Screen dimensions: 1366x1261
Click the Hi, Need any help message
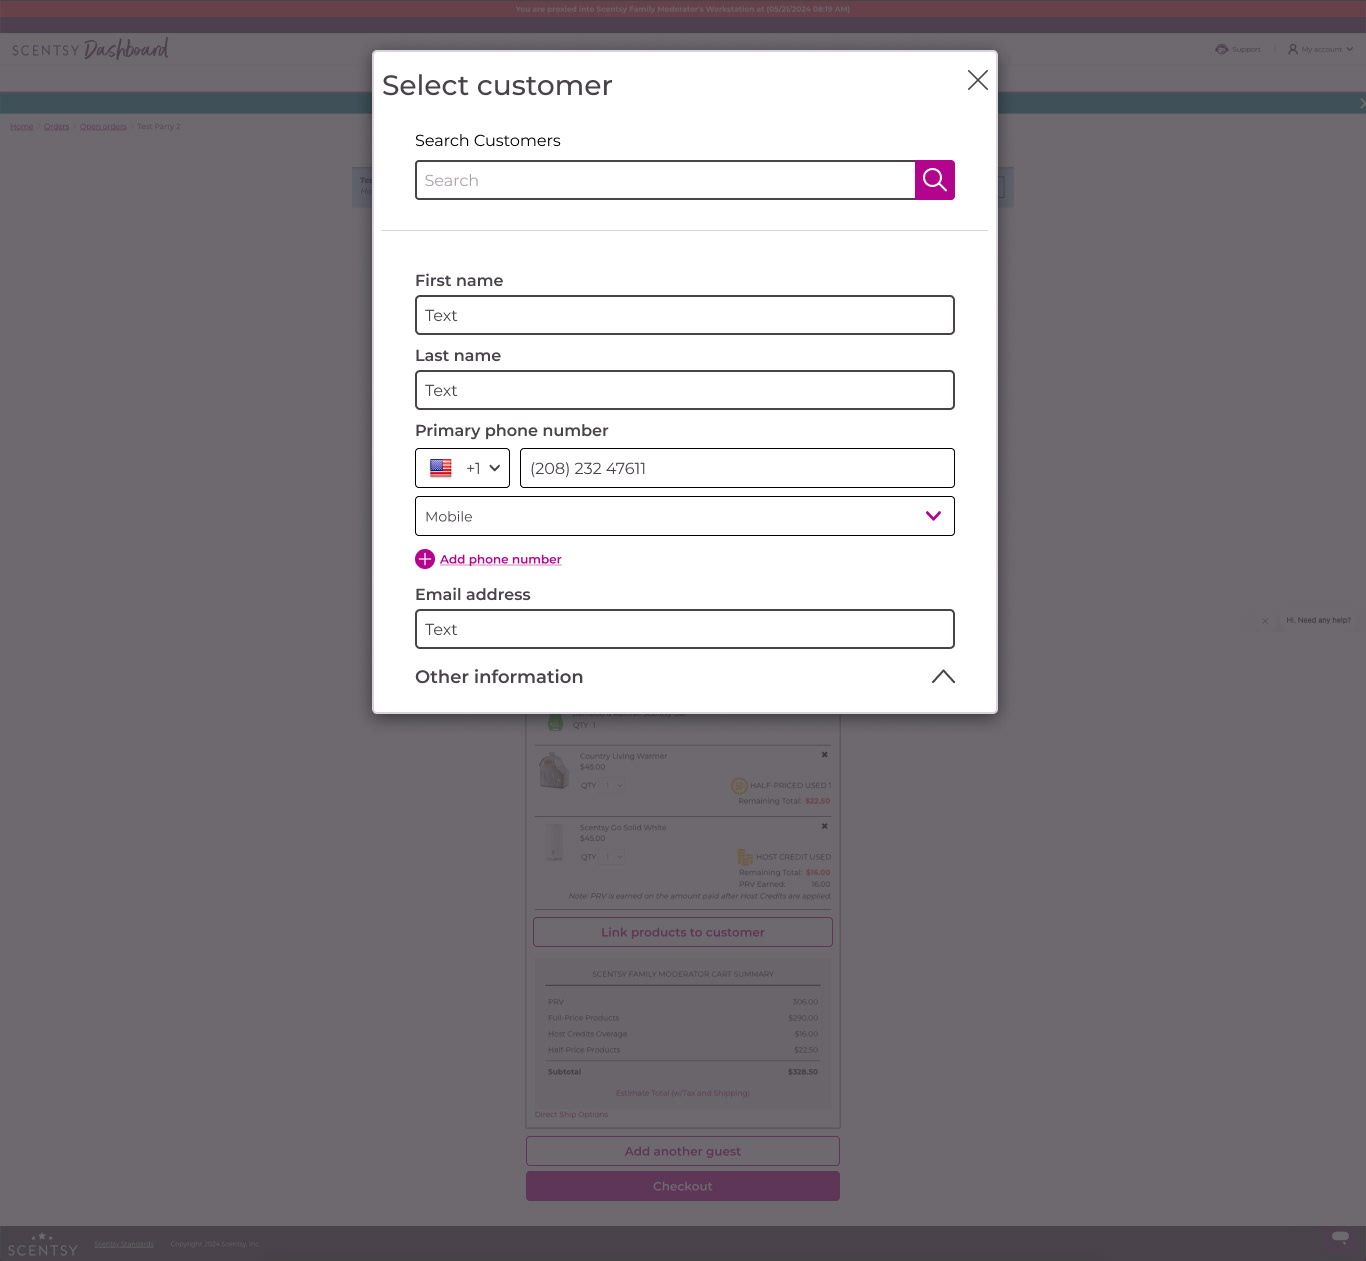click(x=1318, y=620)
